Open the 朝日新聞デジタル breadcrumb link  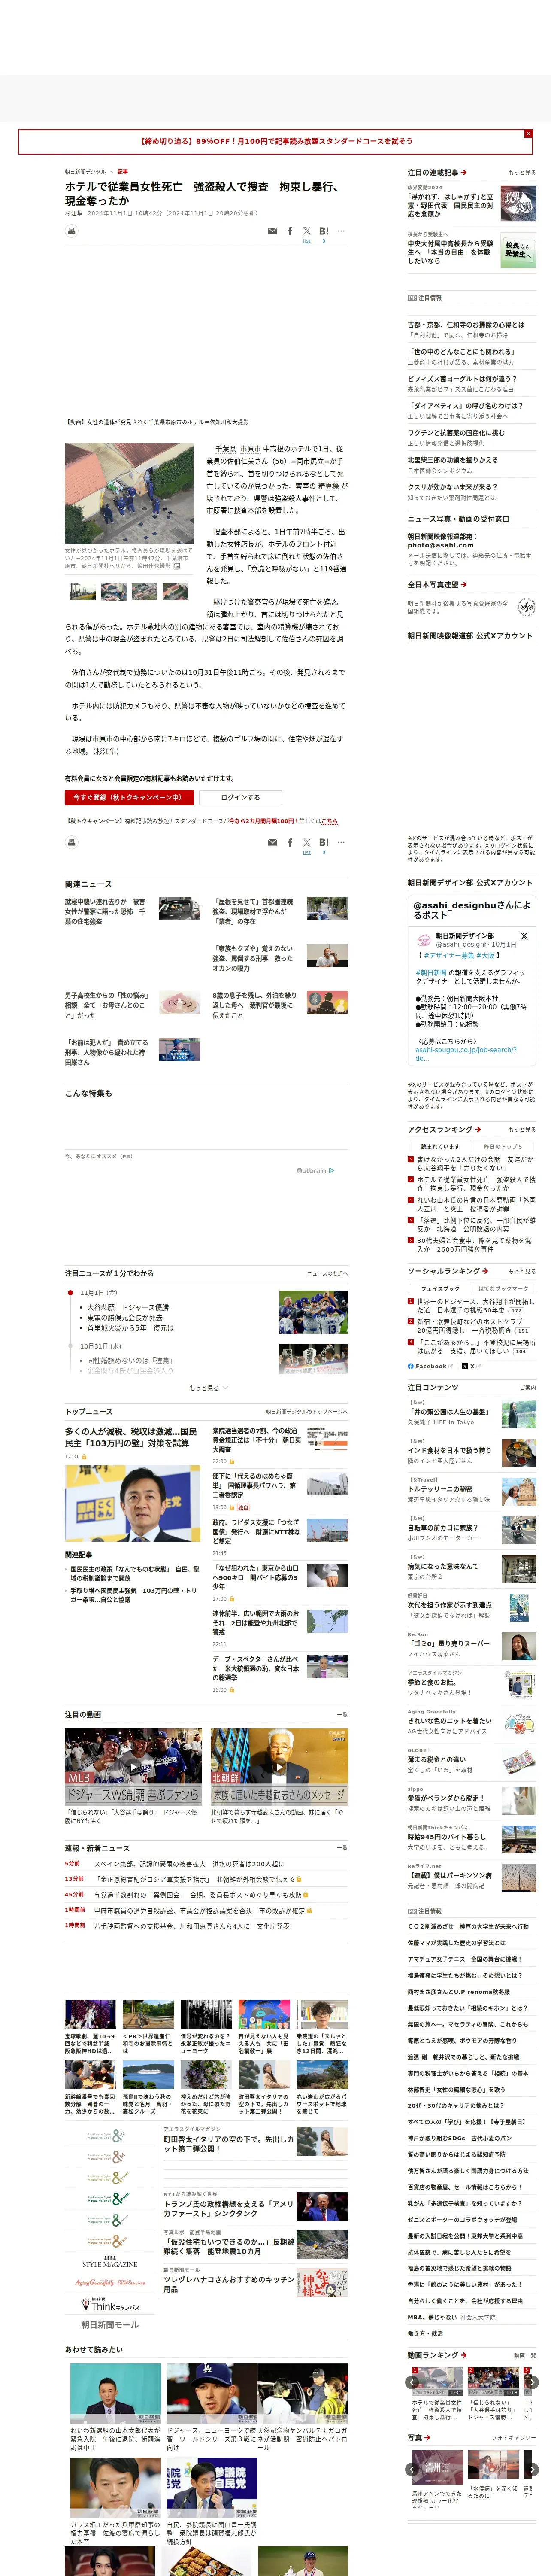[85, 172]
